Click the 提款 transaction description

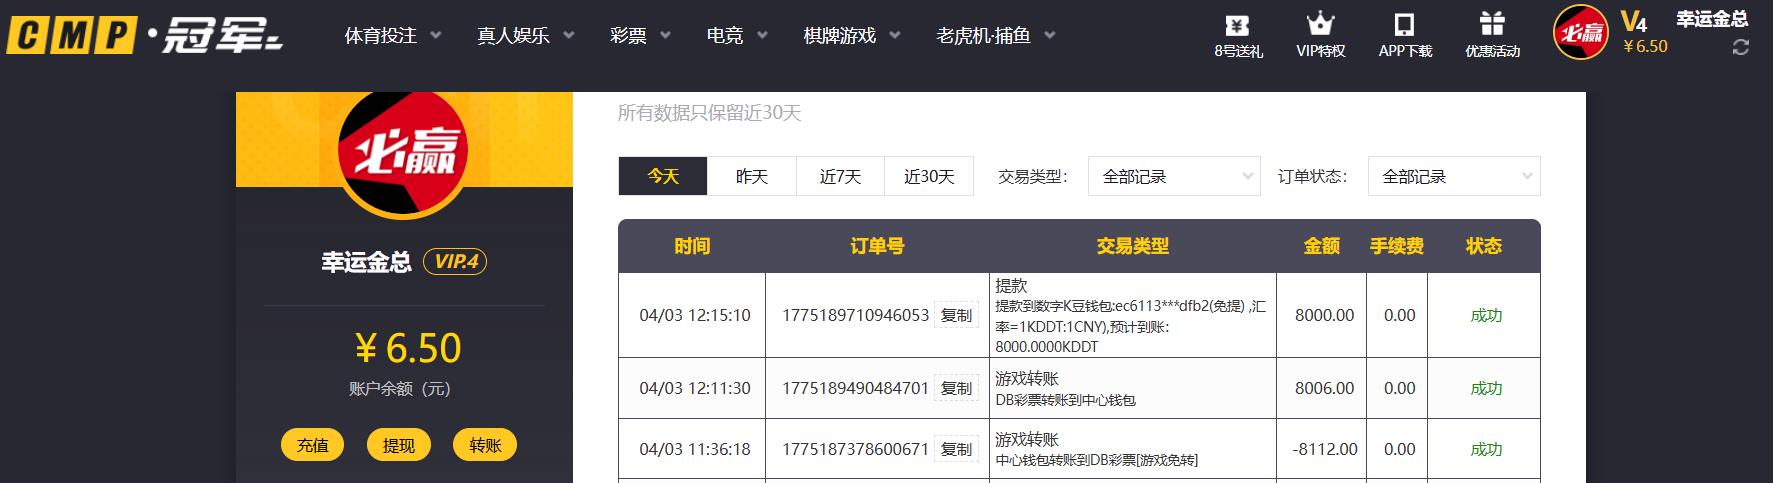(x=1131, y=315)
